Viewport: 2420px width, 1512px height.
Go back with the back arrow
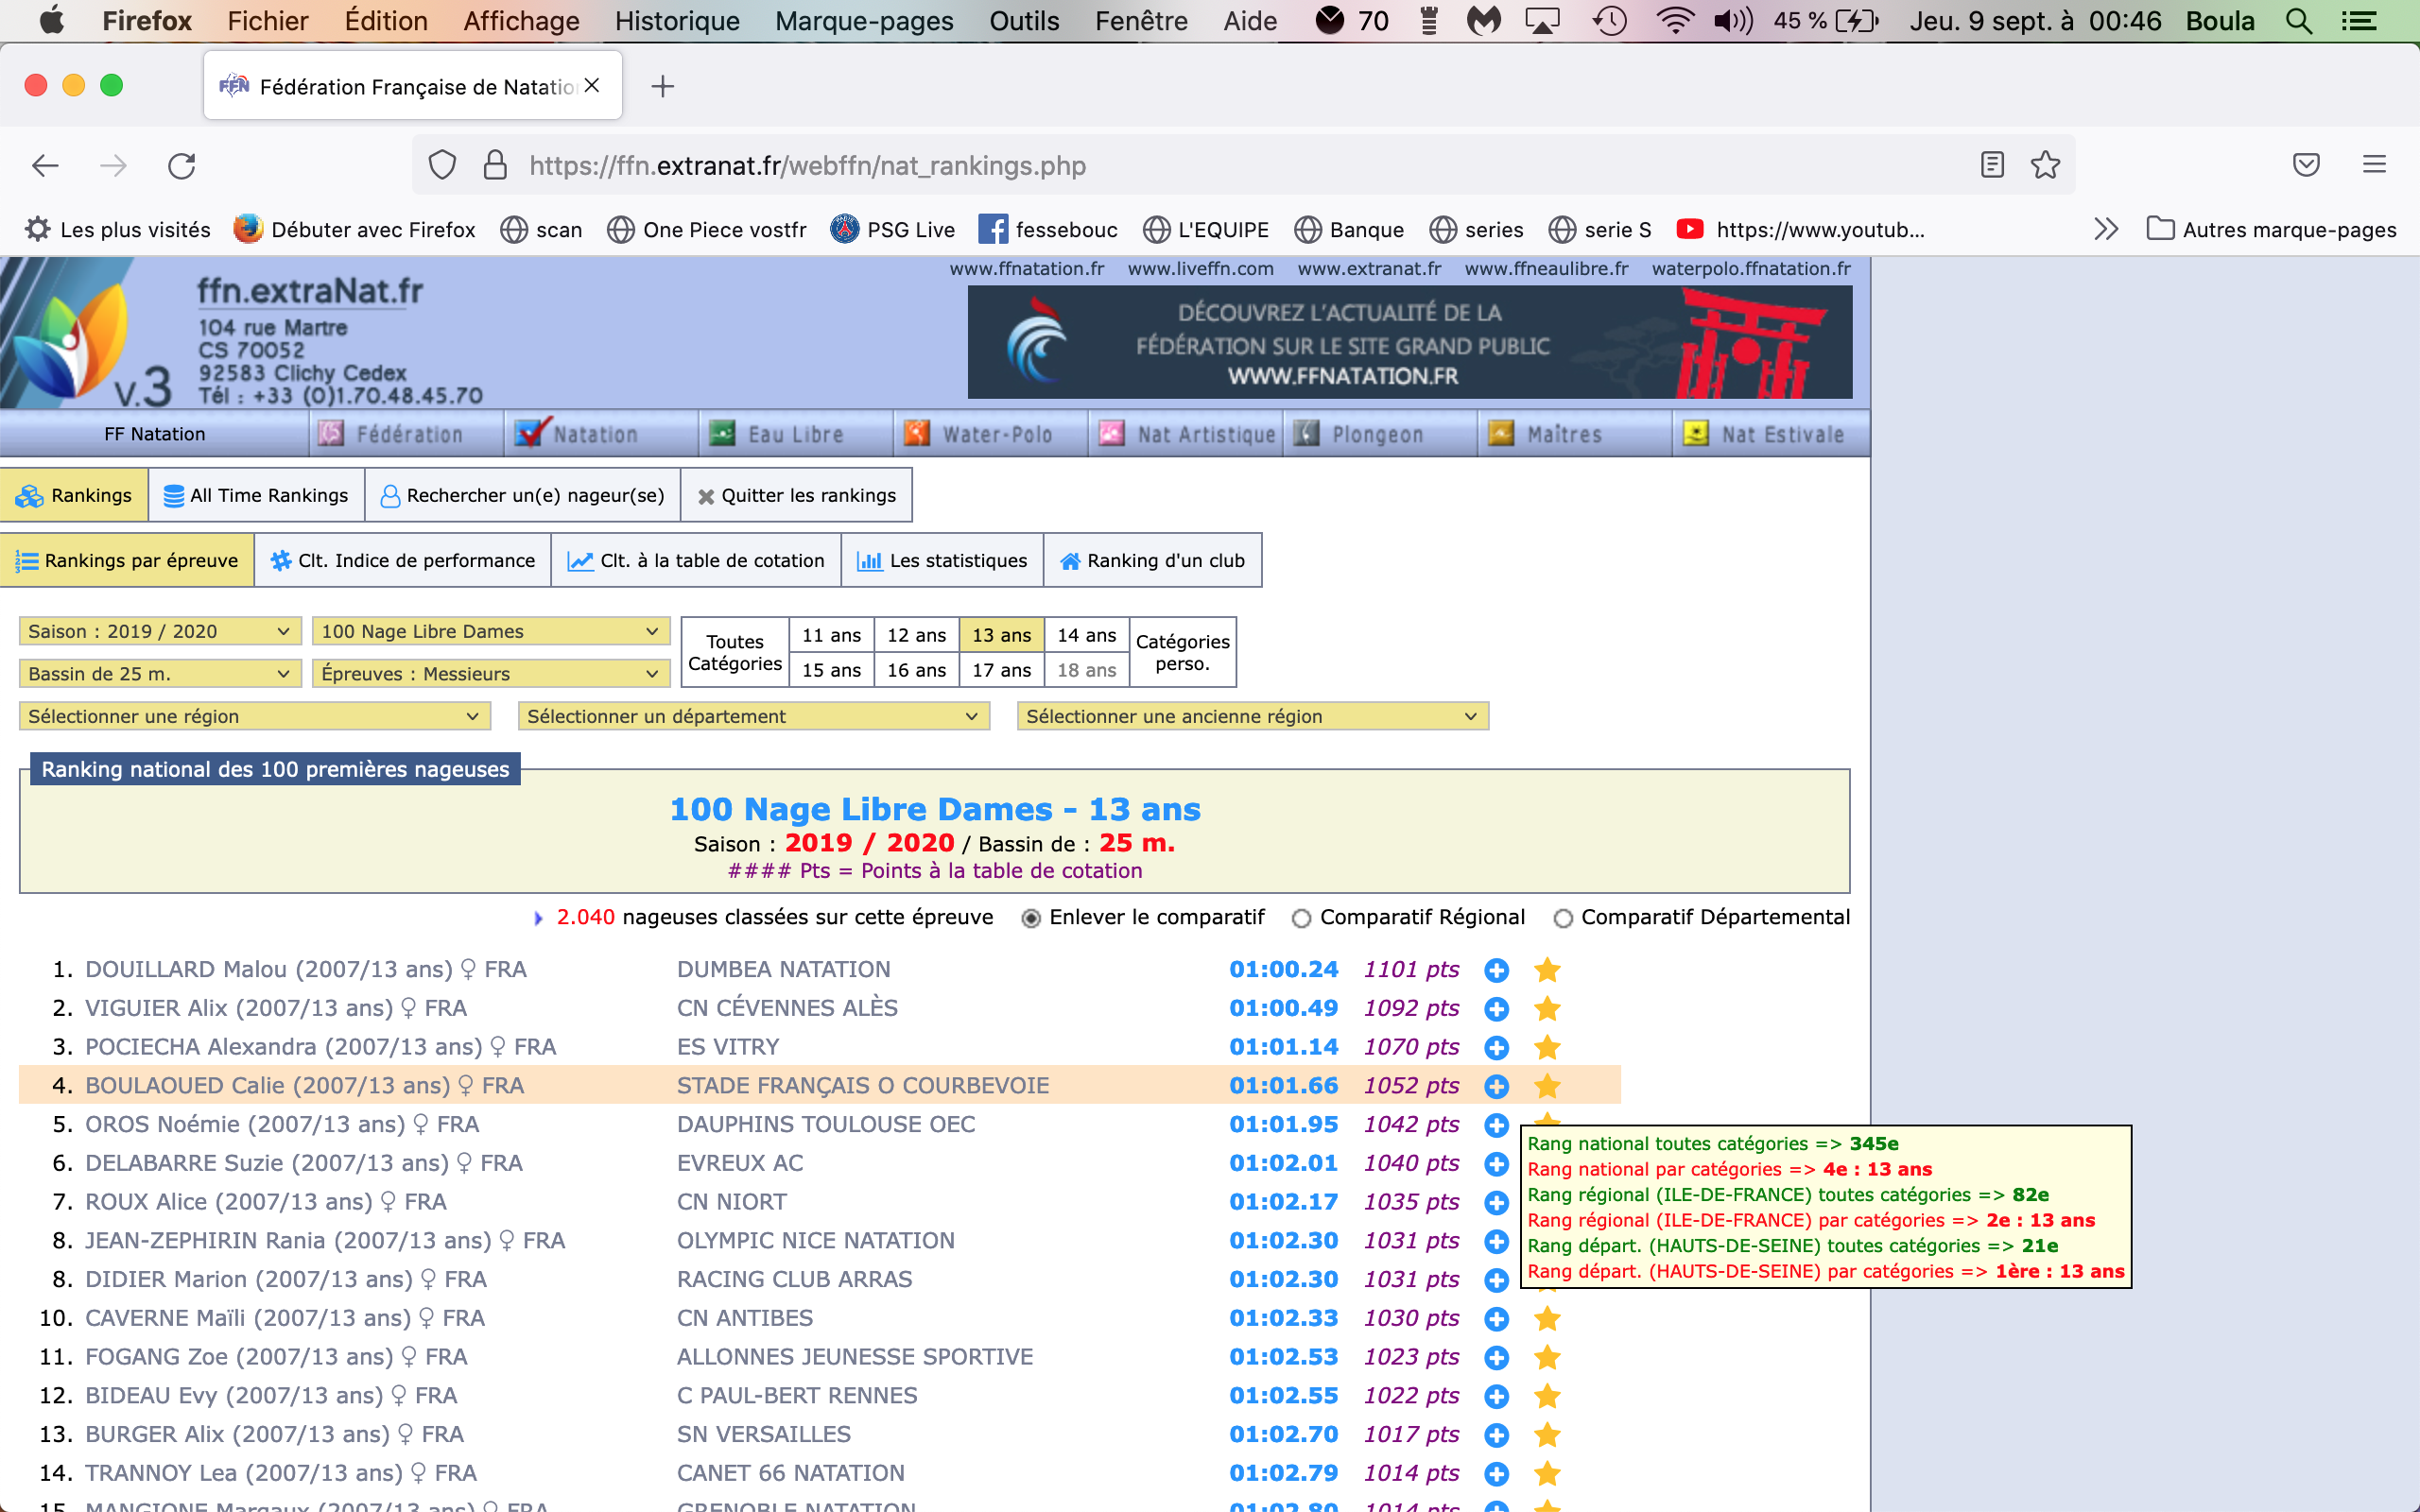46,165
